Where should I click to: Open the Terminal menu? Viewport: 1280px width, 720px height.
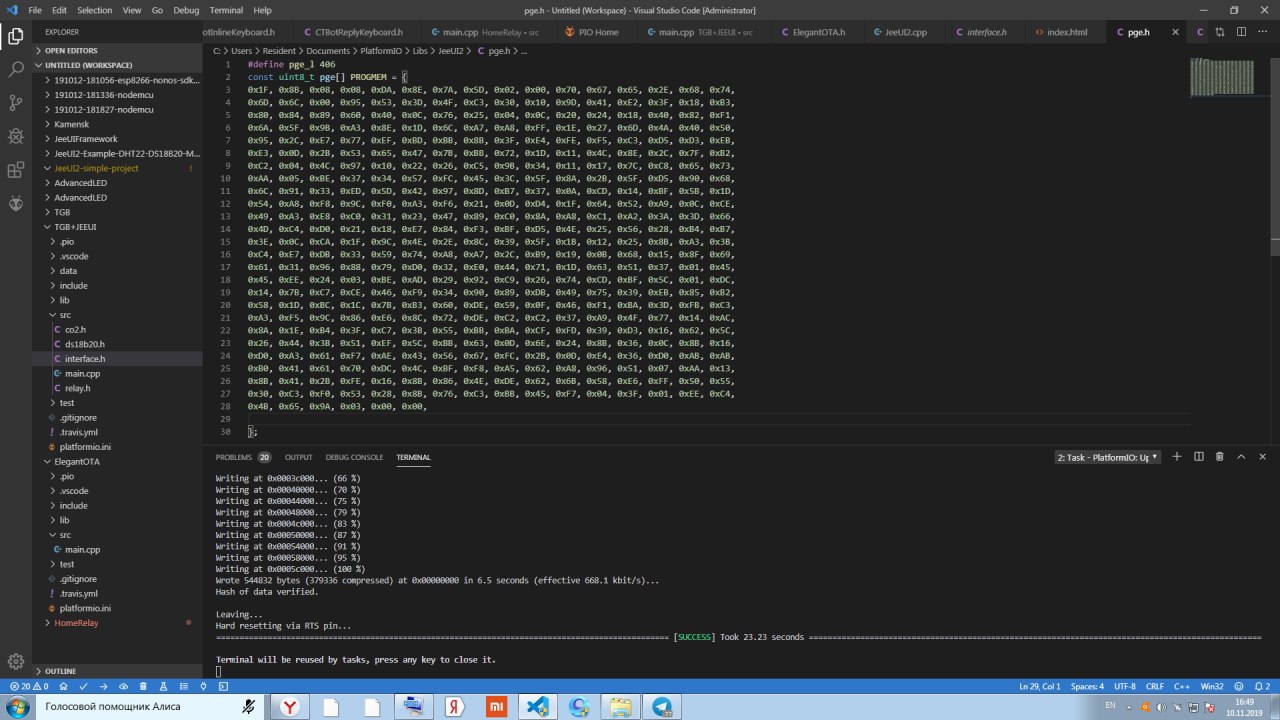click(225, 10)
